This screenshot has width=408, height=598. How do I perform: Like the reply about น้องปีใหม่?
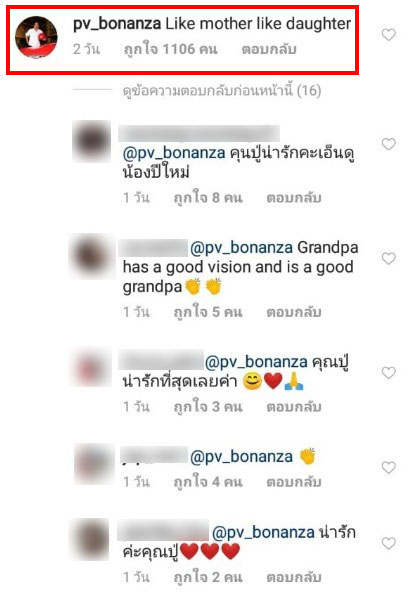pos(388,144)
